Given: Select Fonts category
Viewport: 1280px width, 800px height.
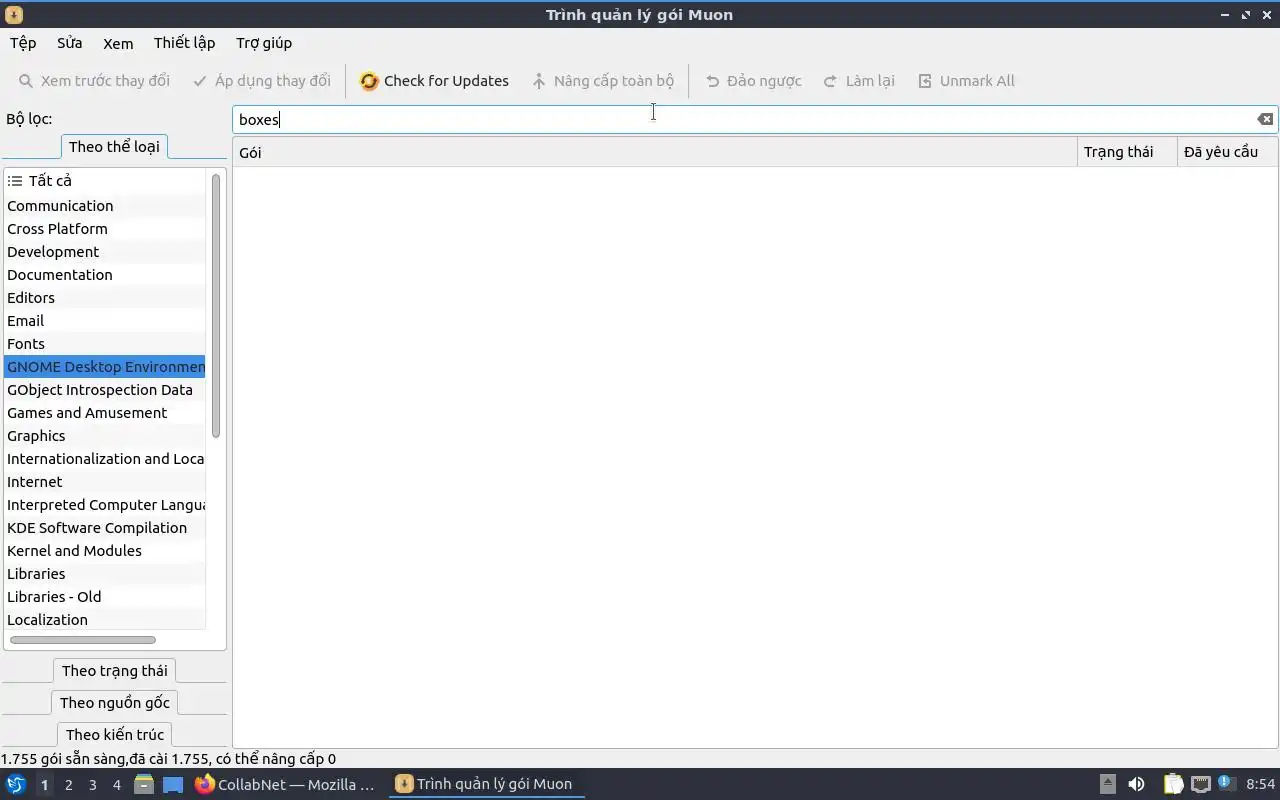Looking at the screenshot, I should [x=105, y=344].
